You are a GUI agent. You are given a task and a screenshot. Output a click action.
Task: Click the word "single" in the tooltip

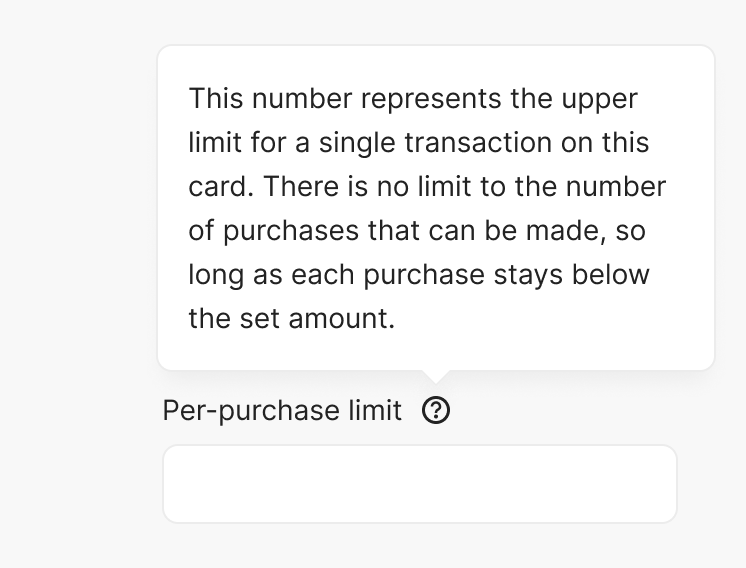tap(356, 143)
